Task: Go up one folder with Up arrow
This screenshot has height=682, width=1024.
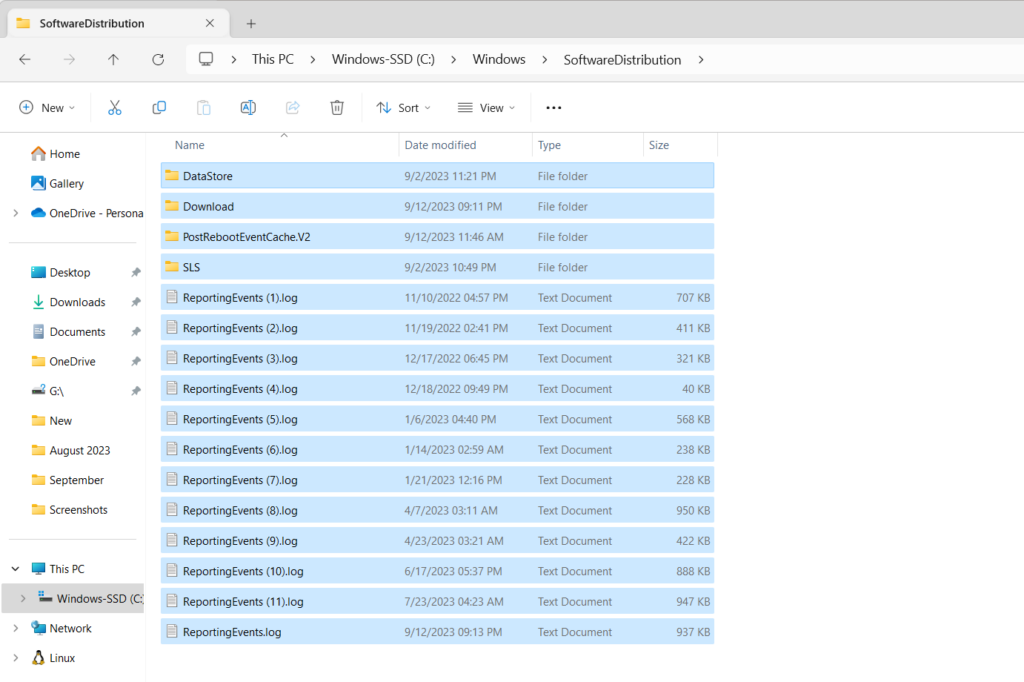Action: tap(113, 60)
